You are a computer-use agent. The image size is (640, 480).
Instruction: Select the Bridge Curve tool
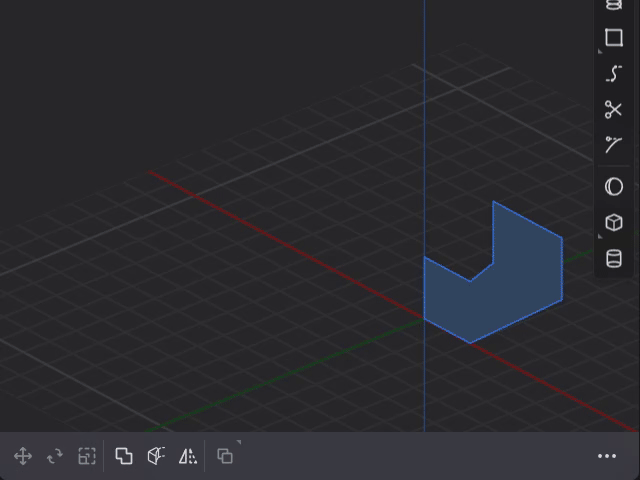[x=613, y=144]
